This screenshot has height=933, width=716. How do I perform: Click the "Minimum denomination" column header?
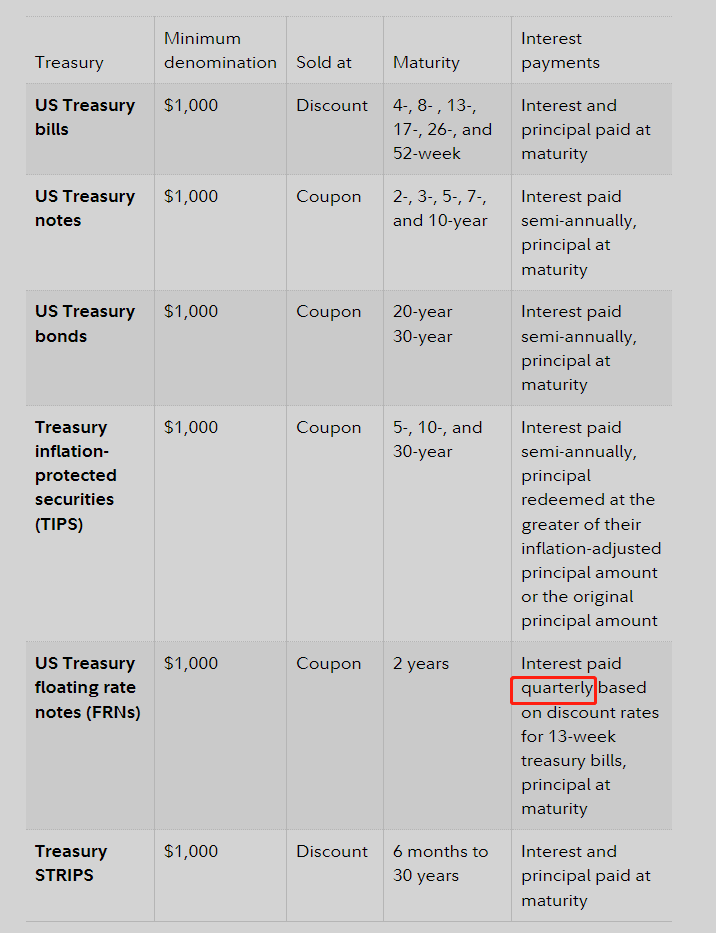tap(220, 50)
